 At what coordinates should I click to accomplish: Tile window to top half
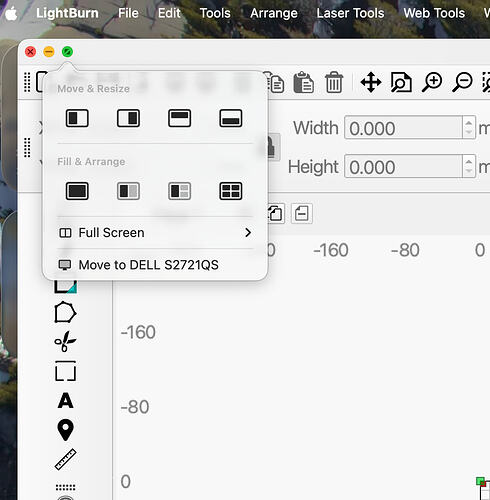(x=179, y=118)
